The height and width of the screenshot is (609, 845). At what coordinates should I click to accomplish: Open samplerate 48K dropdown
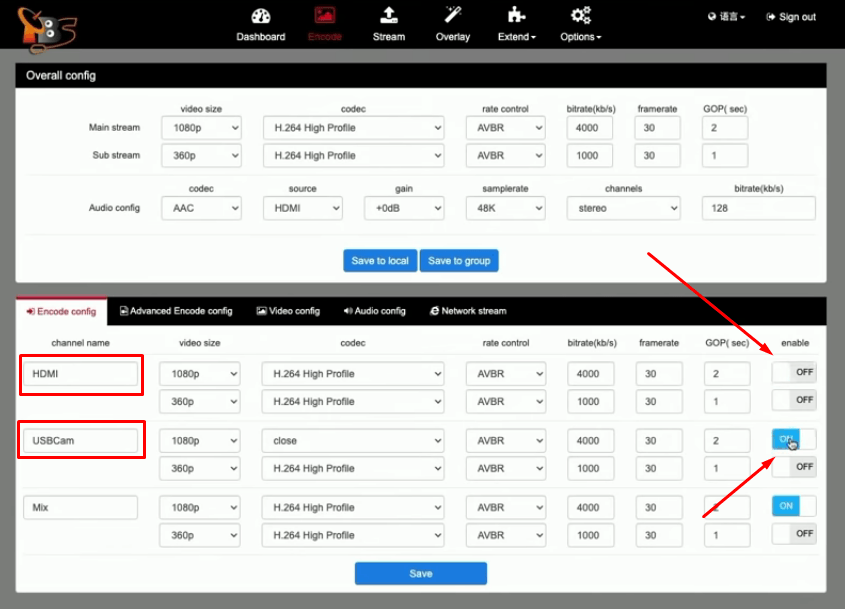click(x=505, y=209)
